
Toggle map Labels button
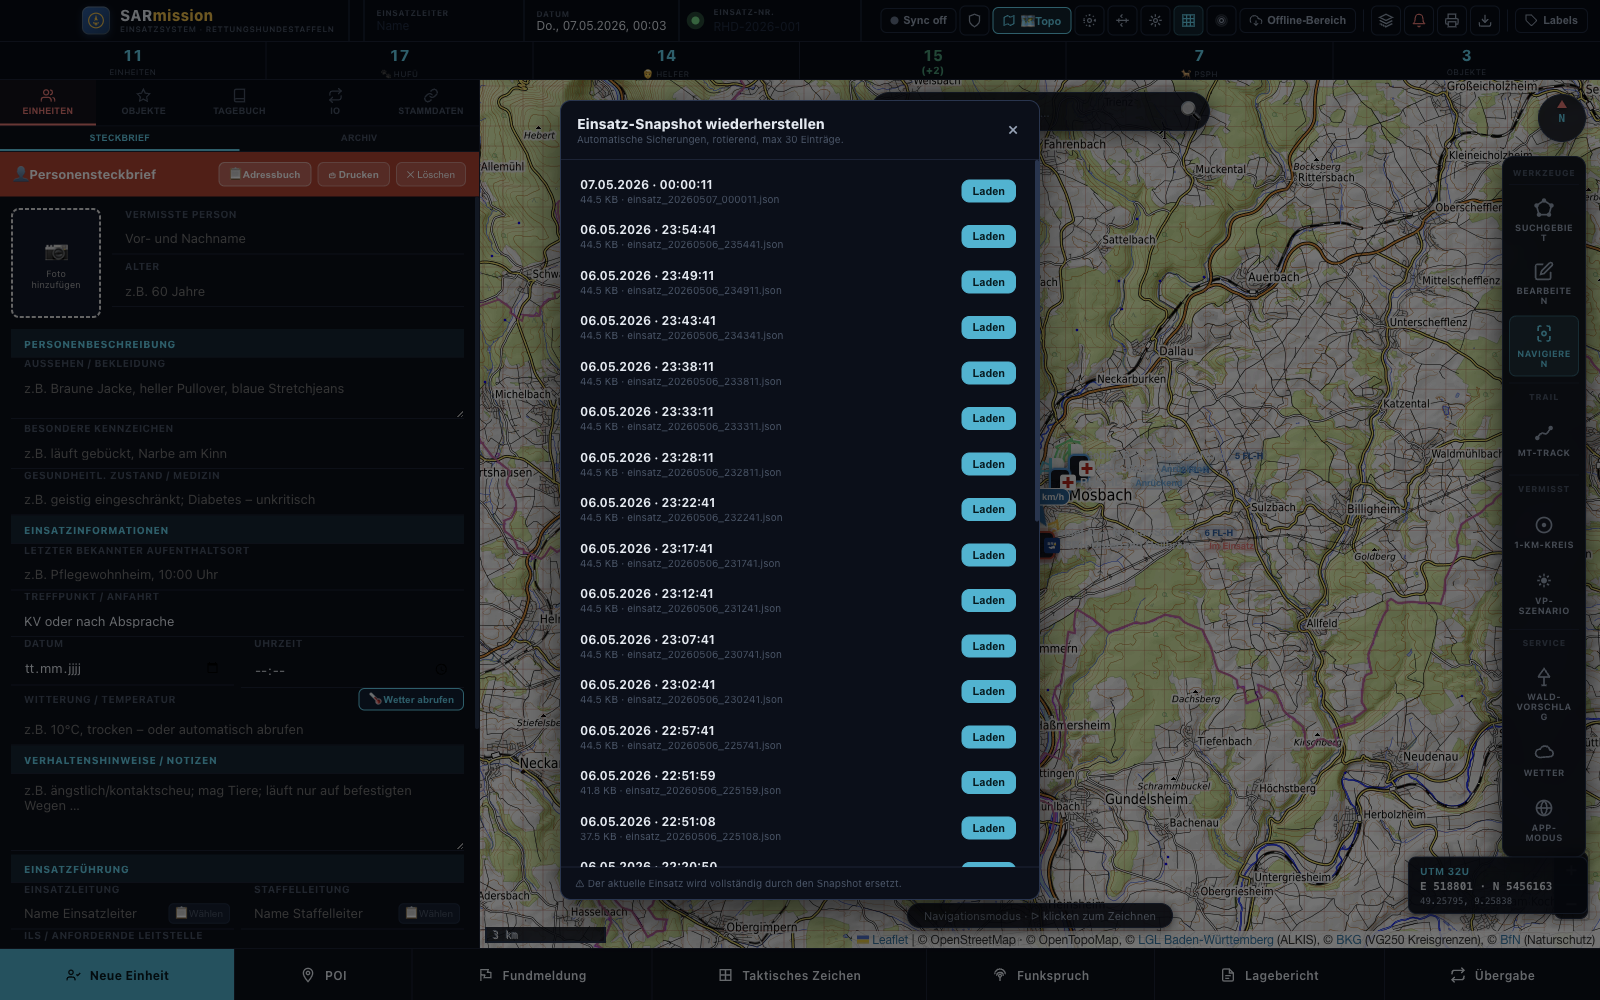(x=1551, y=20)
